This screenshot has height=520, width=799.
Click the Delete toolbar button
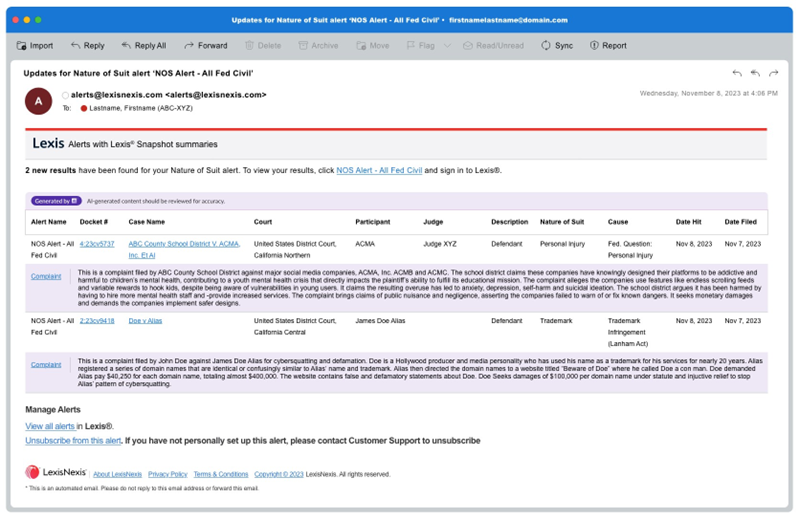coord(263,45)
